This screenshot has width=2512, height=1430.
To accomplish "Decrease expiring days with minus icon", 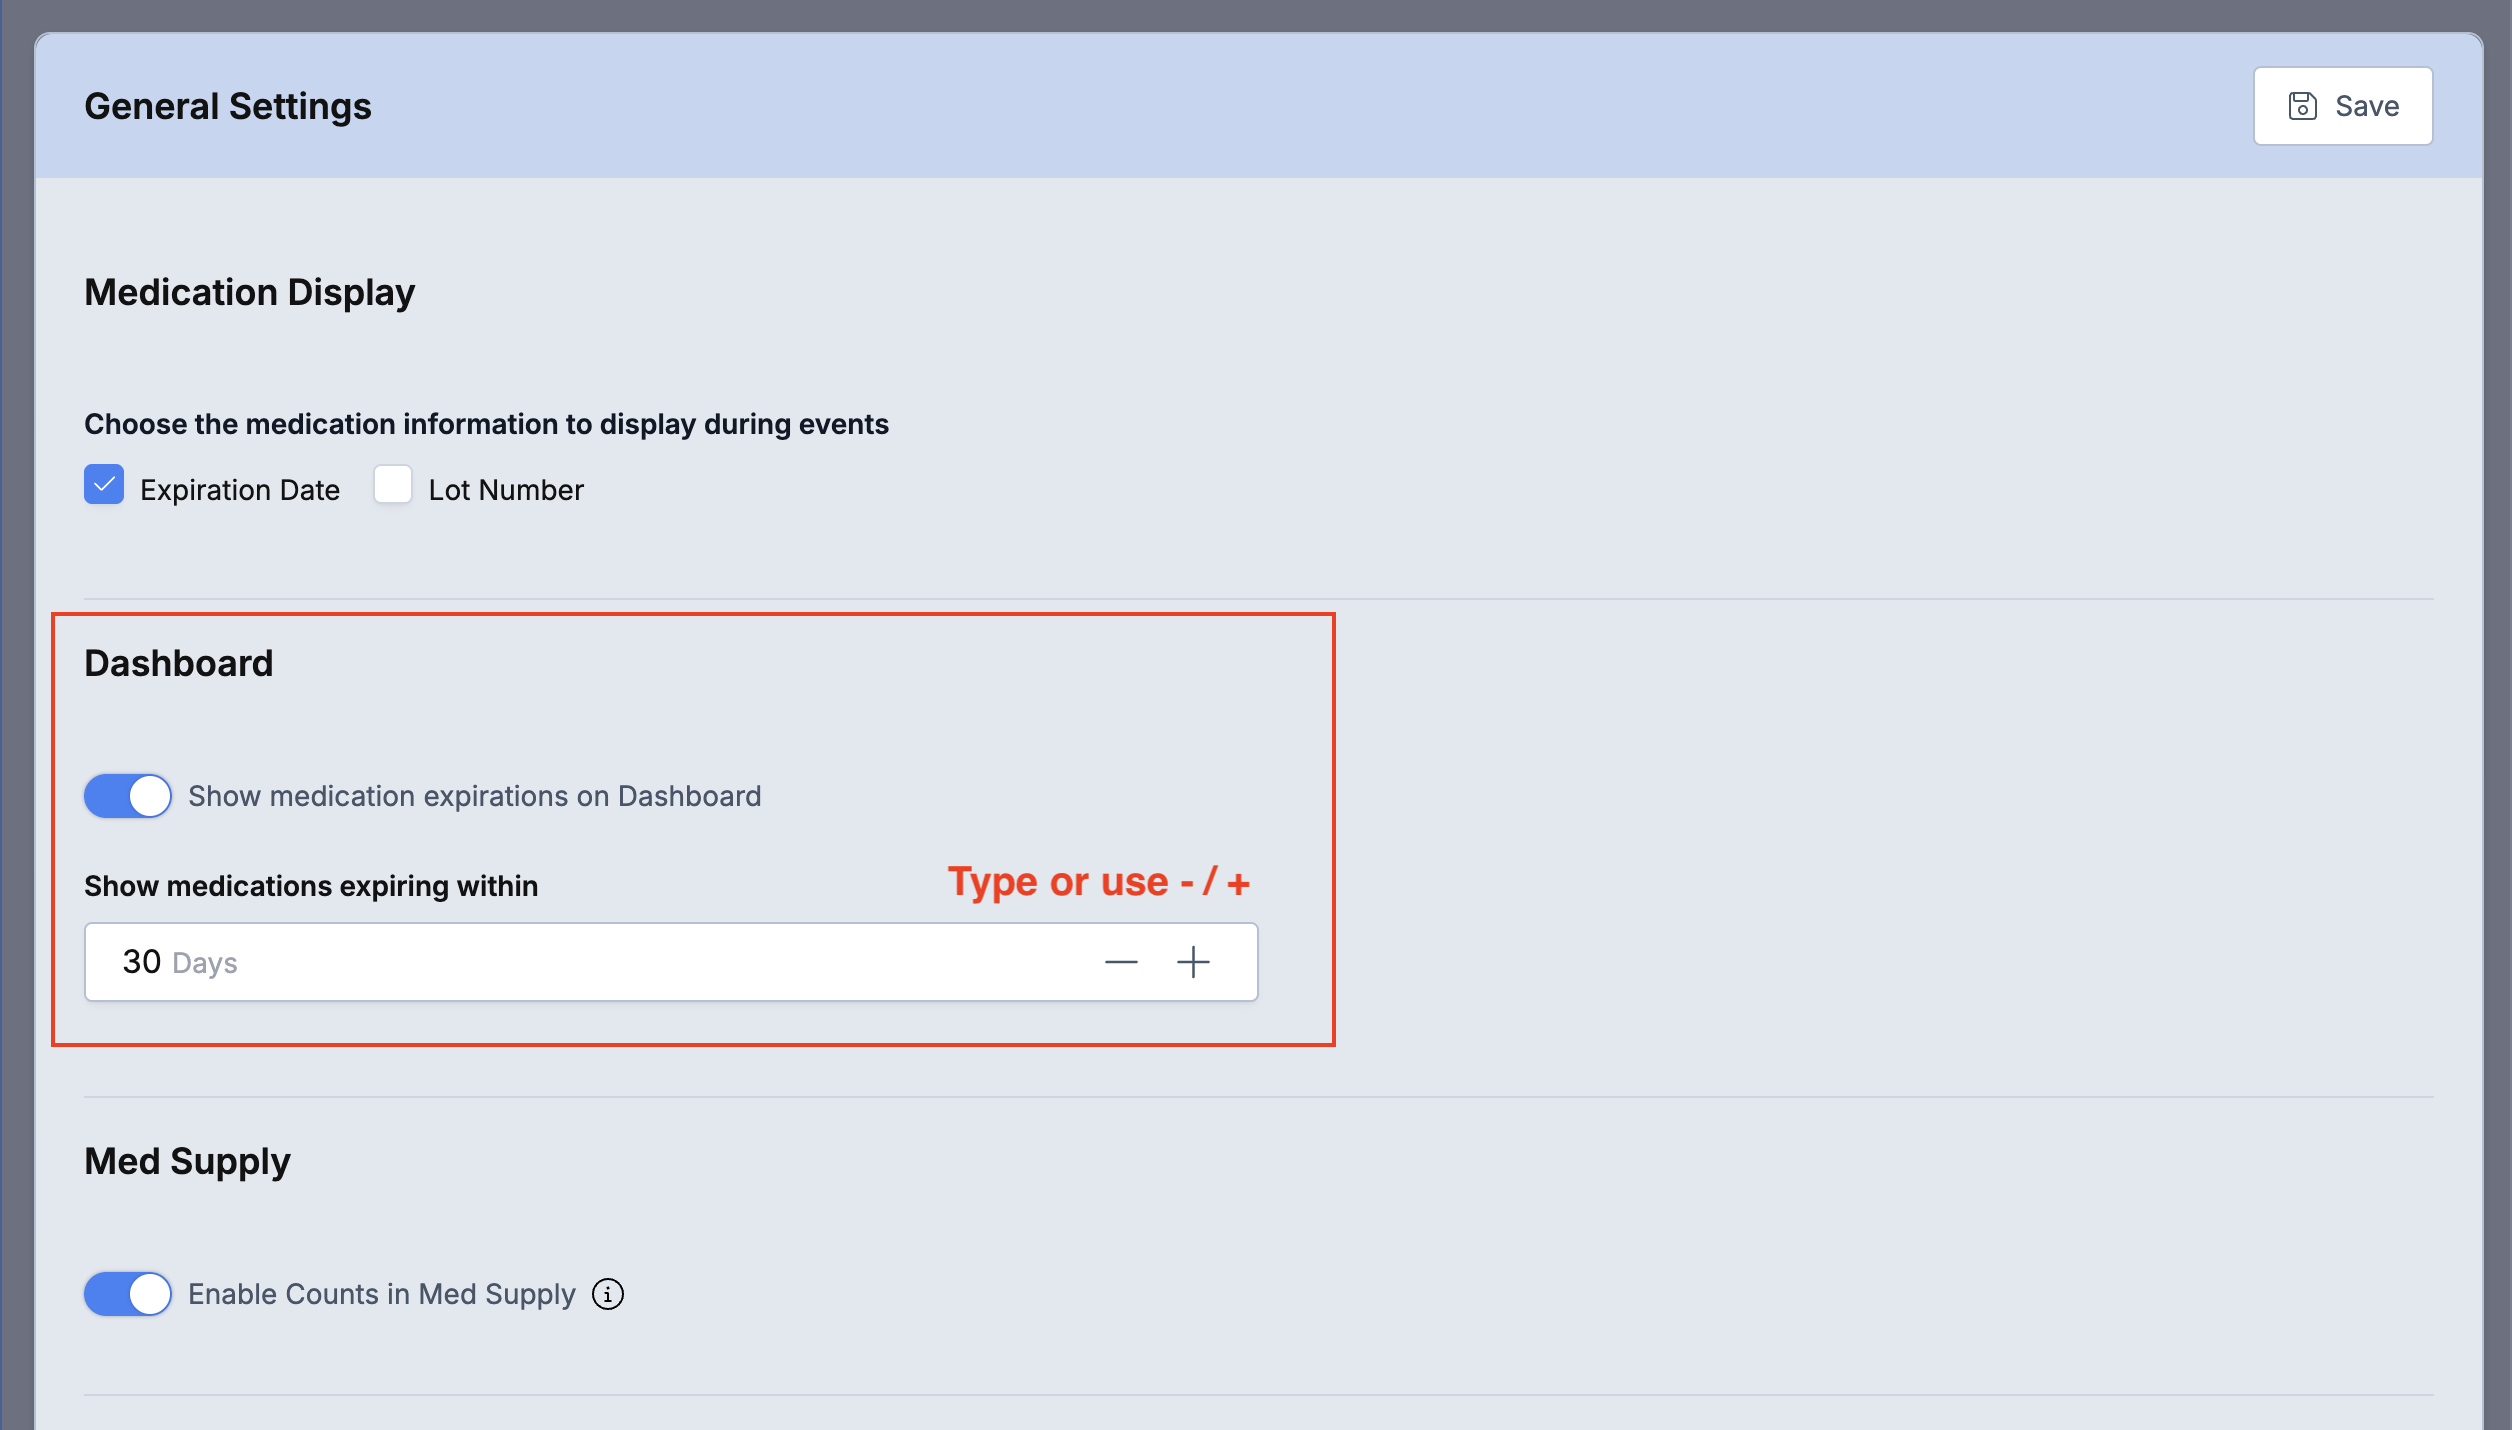I will pyautogui.click(x=1121, y=962).
